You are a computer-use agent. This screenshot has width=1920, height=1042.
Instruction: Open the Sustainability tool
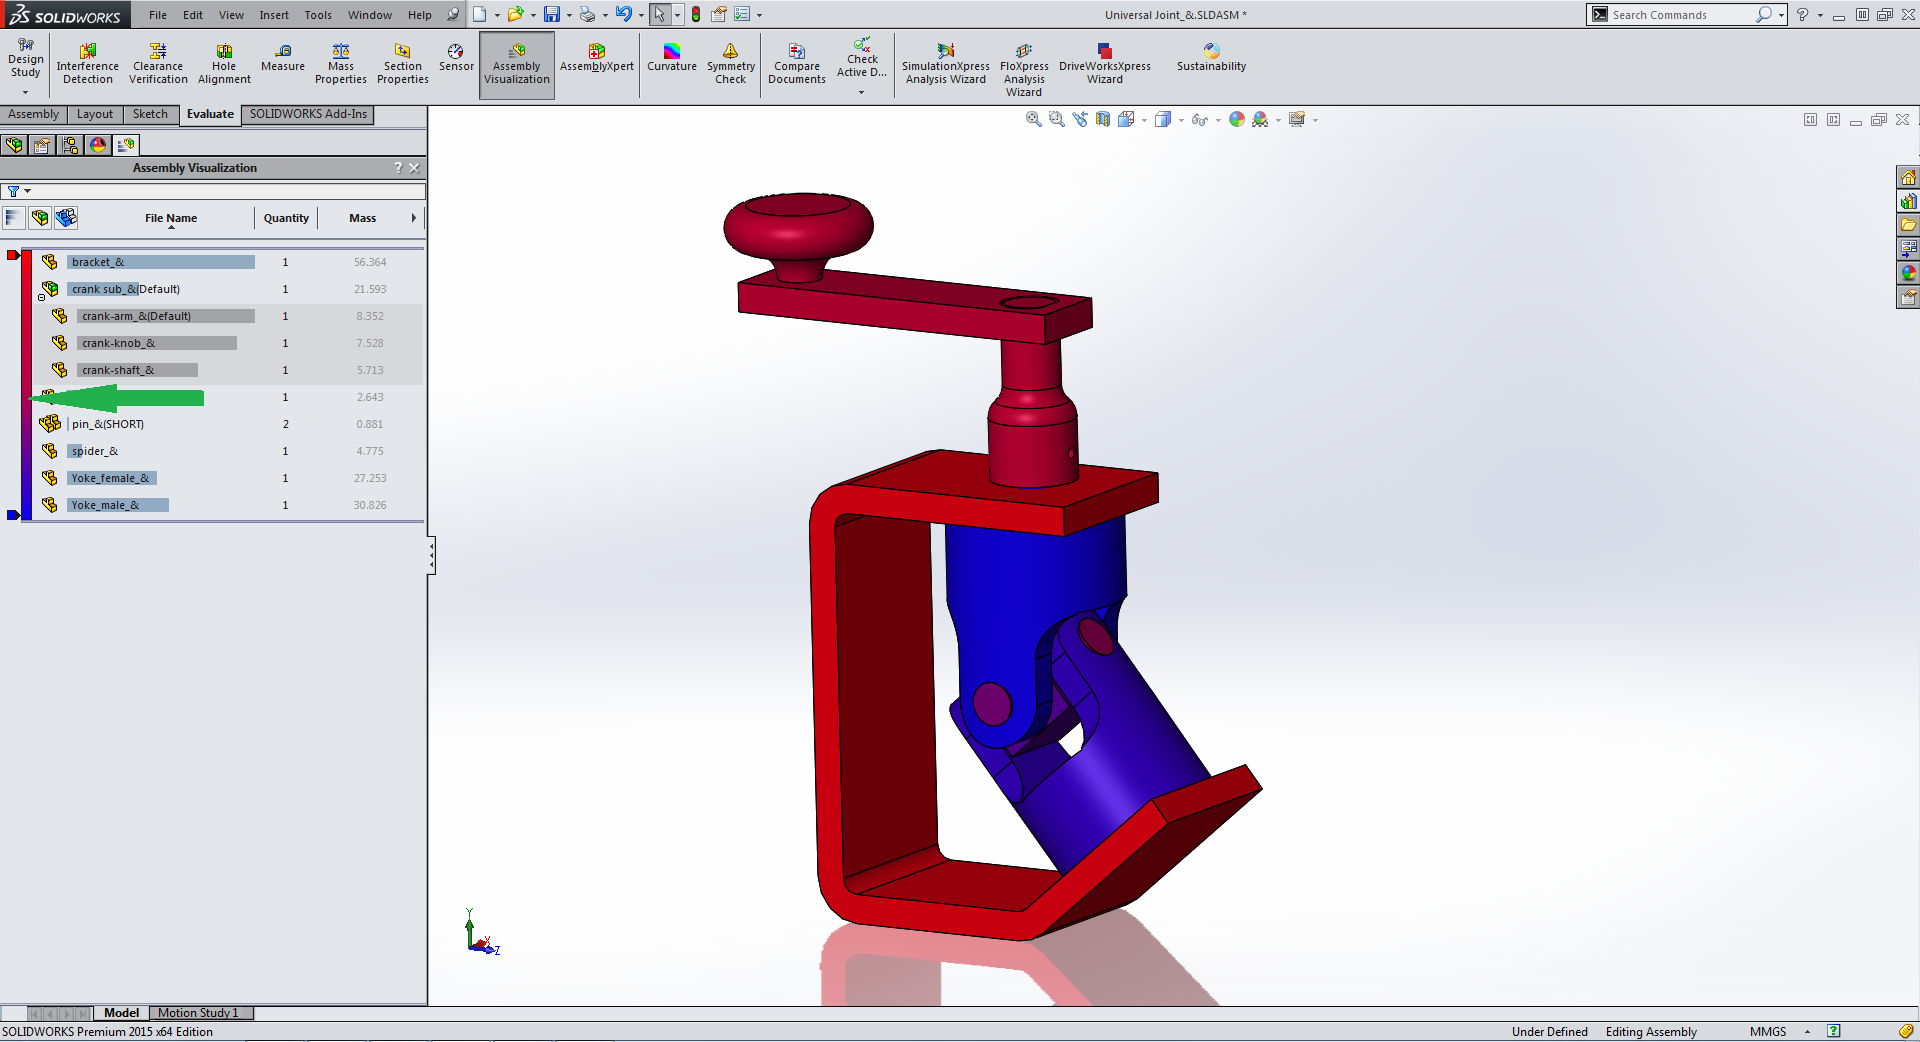click(1211, 58)
